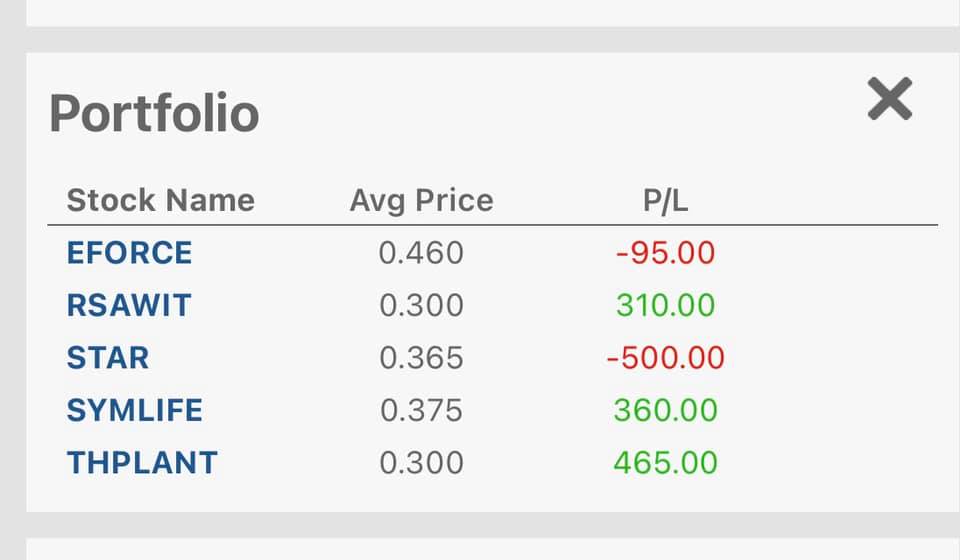Open the EFORCE stock link
The image size is (960, 560).
129,253
